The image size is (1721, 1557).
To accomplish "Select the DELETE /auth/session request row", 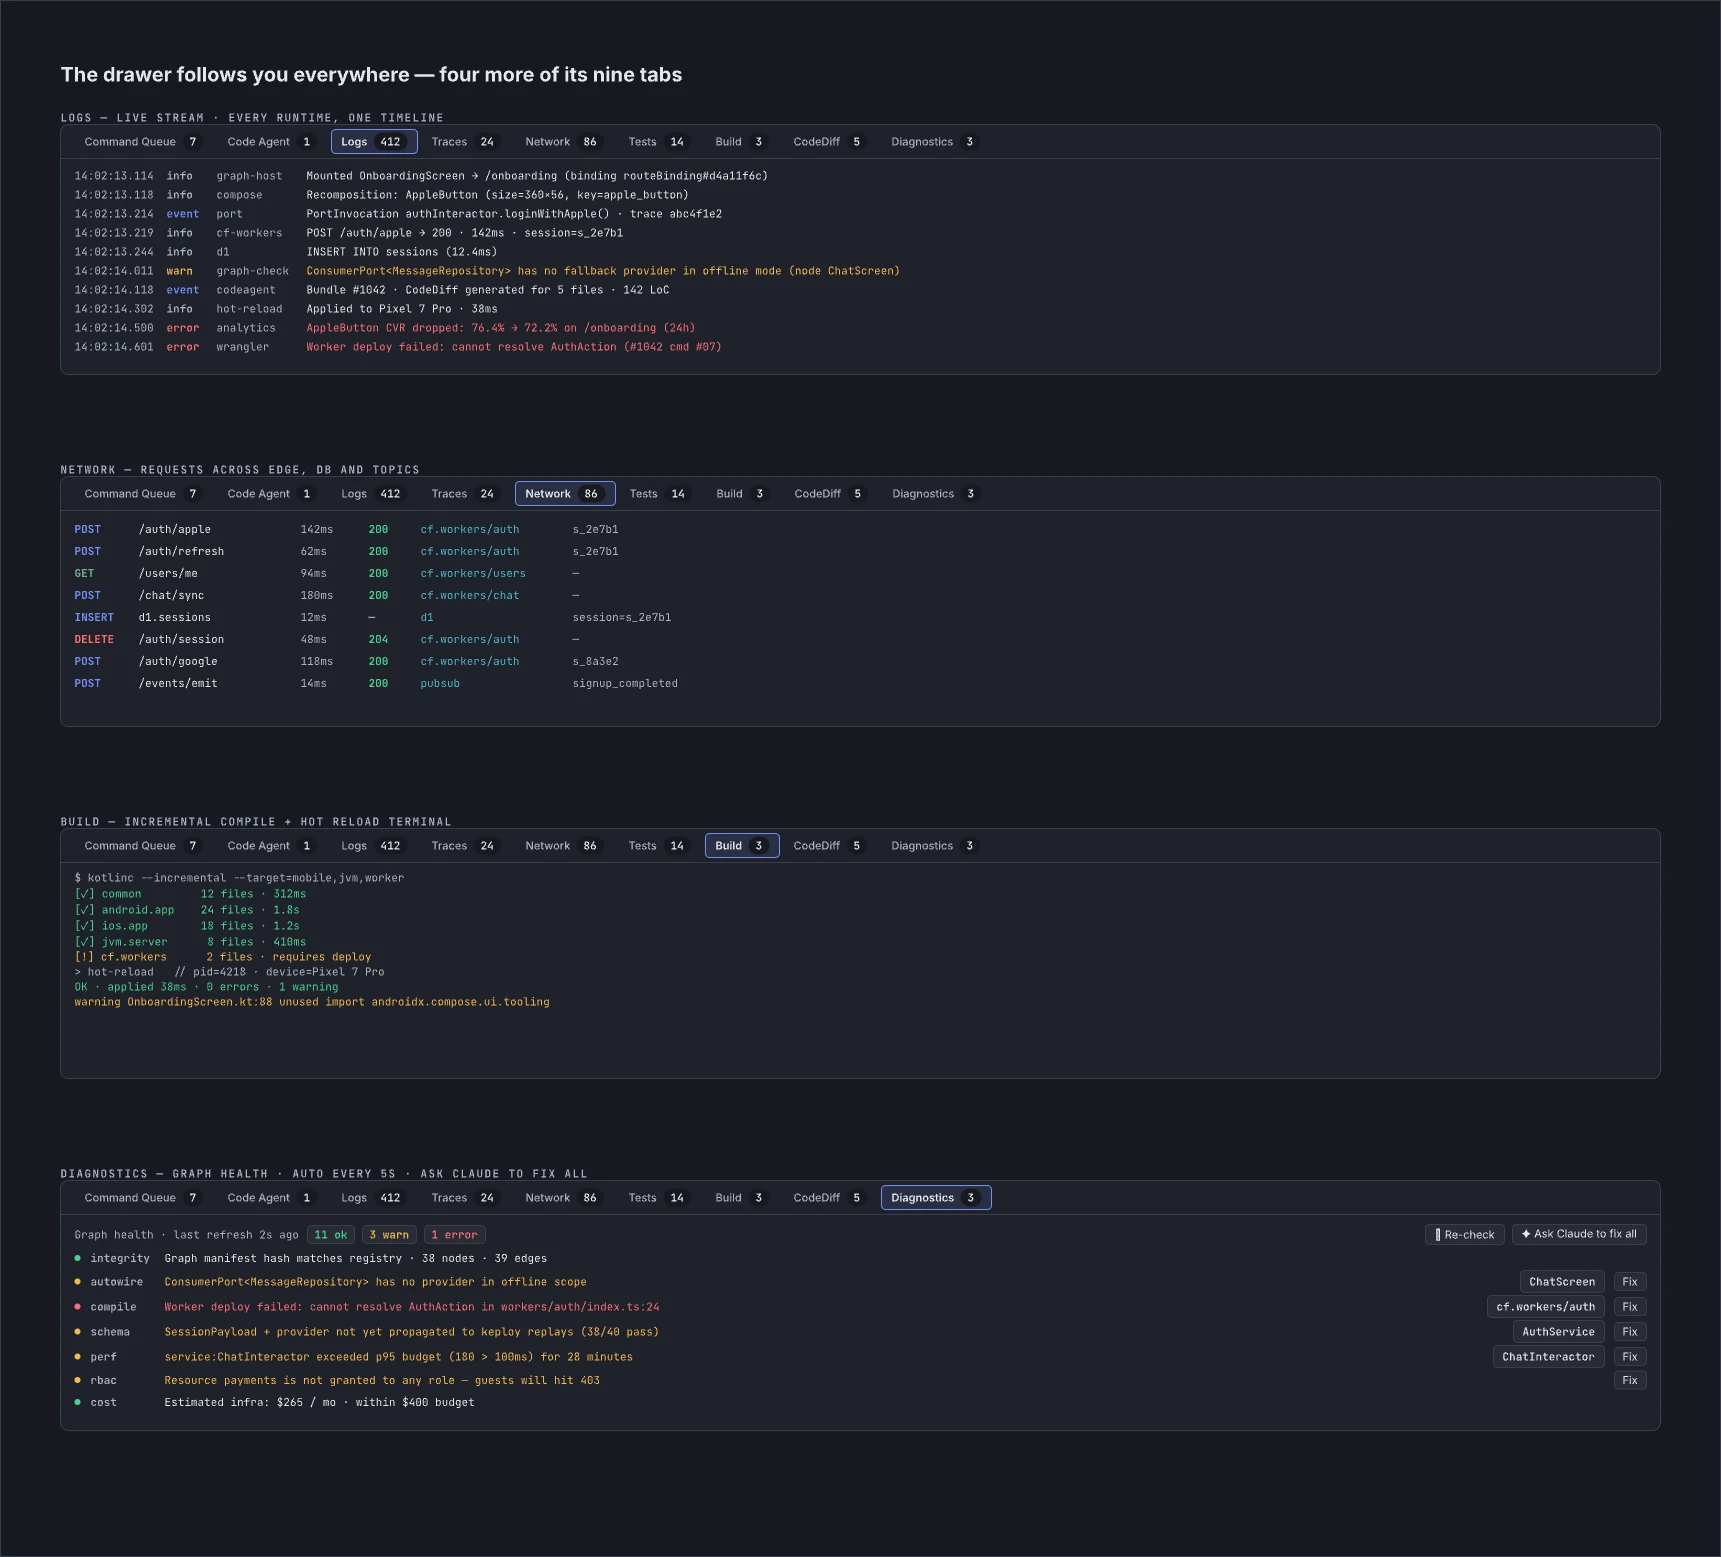I will click(x=860, y=640).
